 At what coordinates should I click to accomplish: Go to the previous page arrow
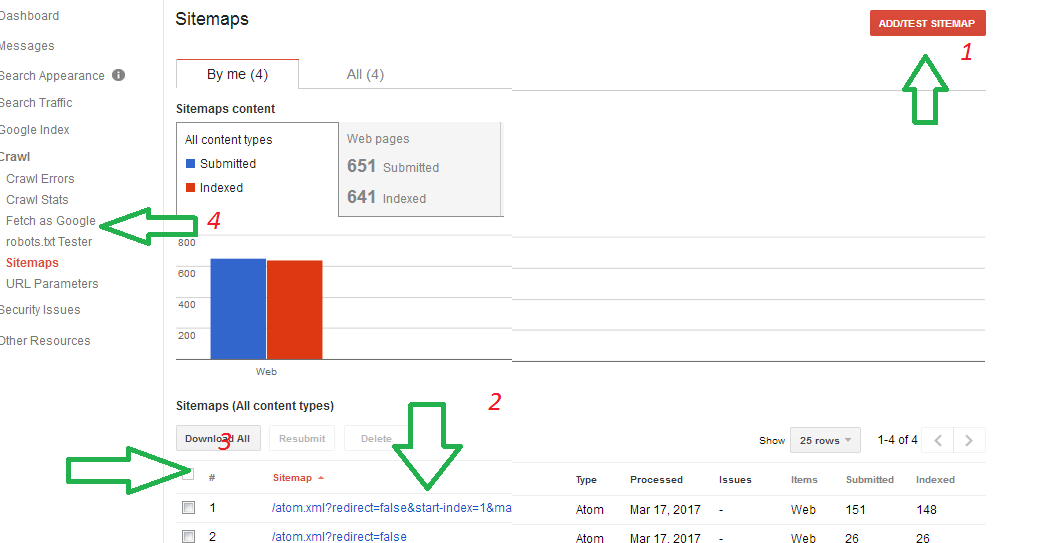pyautogui.click(x=938, y=440)
